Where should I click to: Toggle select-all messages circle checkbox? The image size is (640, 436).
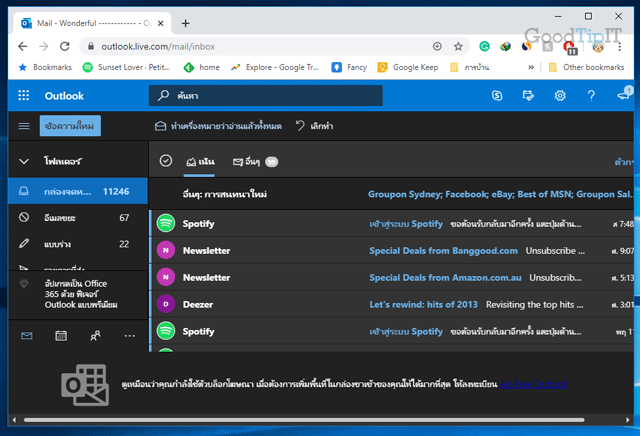click(x=166, y=161)
